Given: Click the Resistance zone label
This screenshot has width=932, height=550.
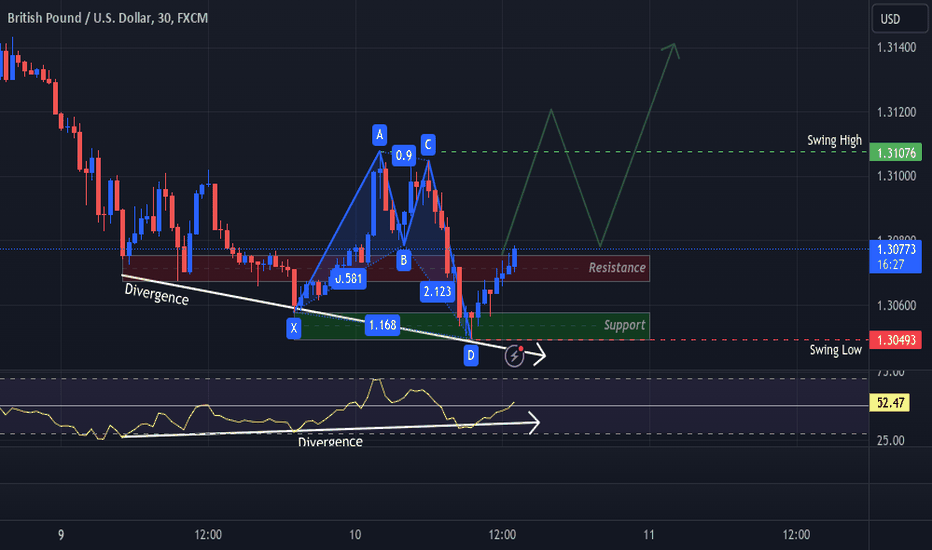Looking at the screenshot, I should point(617,268).
